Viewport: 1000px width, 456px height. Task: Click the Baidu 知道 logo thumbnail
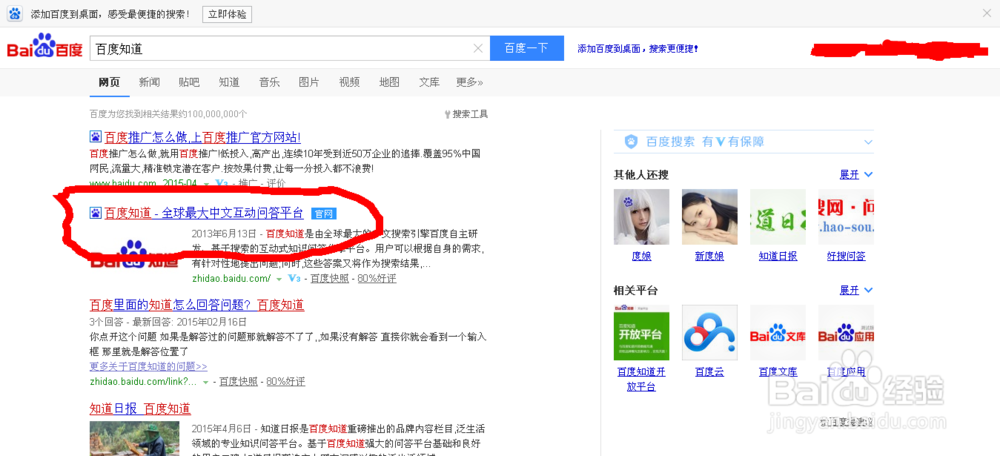pos(135,254)
